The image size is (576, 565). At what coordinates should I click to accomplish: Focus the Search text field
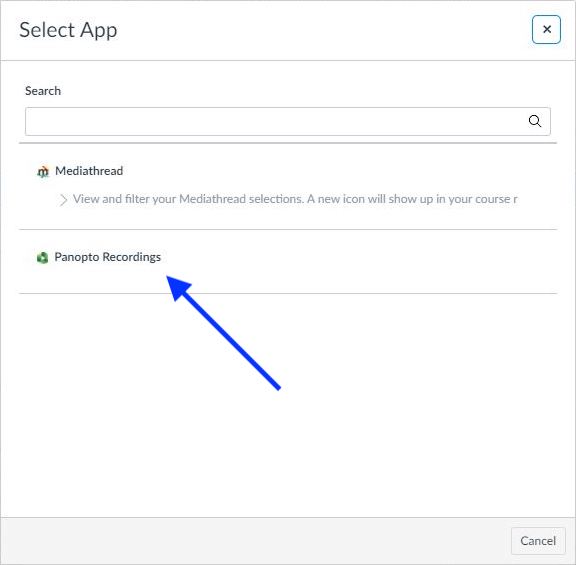pos(288,121)
